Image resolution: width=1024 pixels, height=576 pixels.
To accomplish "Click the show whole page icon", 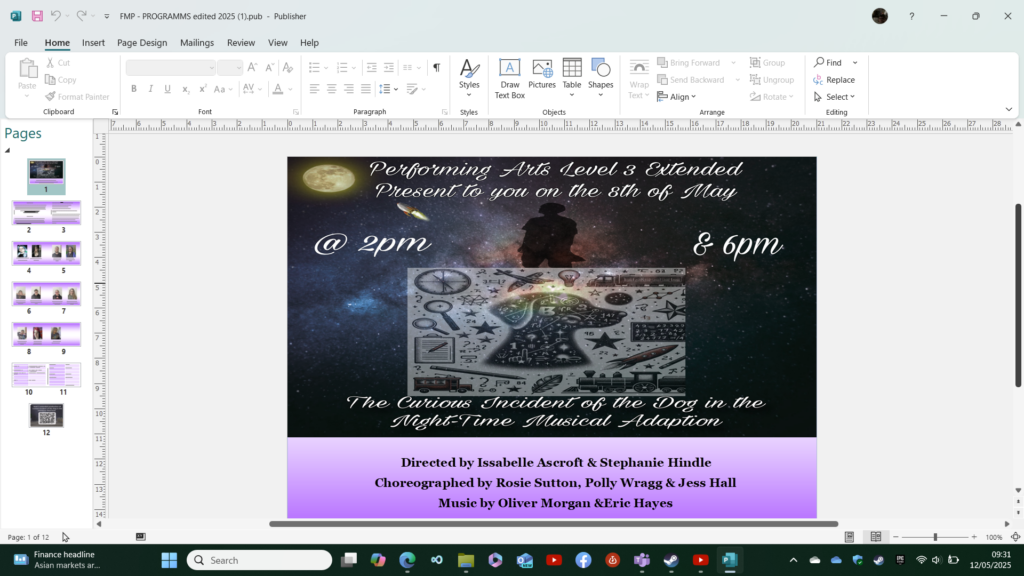I will (x=1016, y=537).
